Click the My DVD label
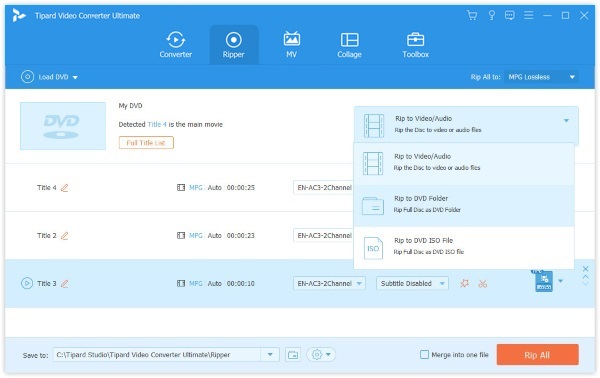The width and height of the screenshot is (600, 378). [x=130, y=106]
